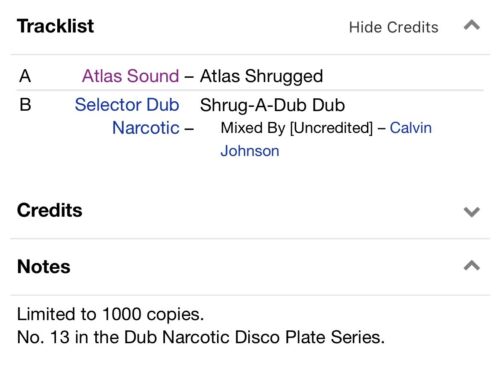This screenshot has height=365, width=500.
Task: Select the Notes heading
Action: 44,267
